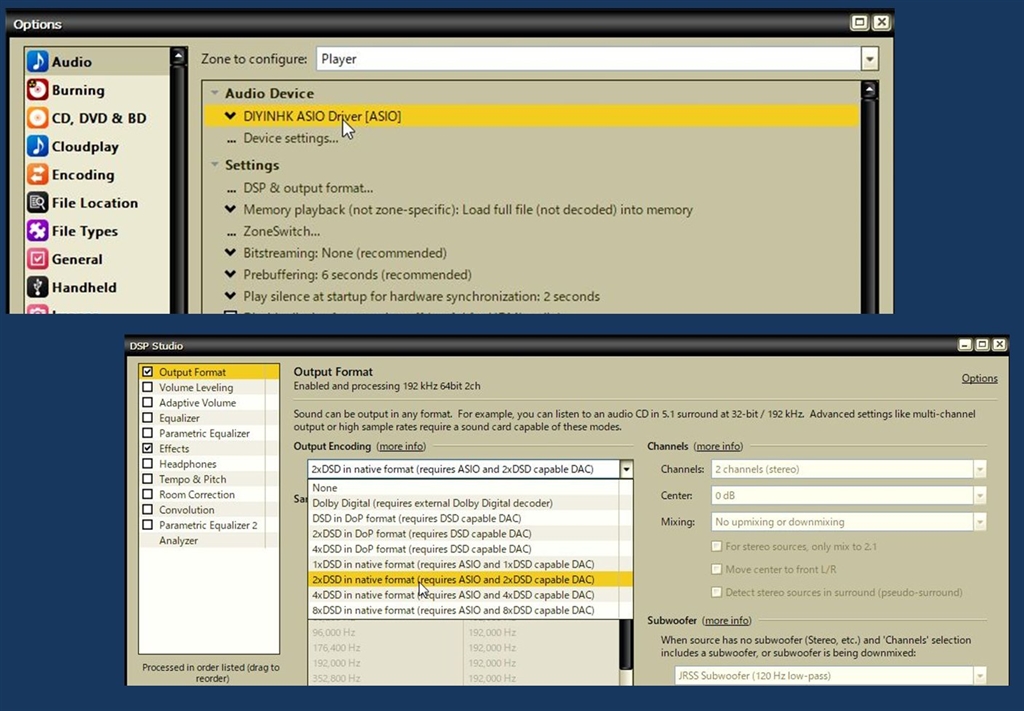1024x711 pixels.
Task: Select the General icon
Action: 37,259
